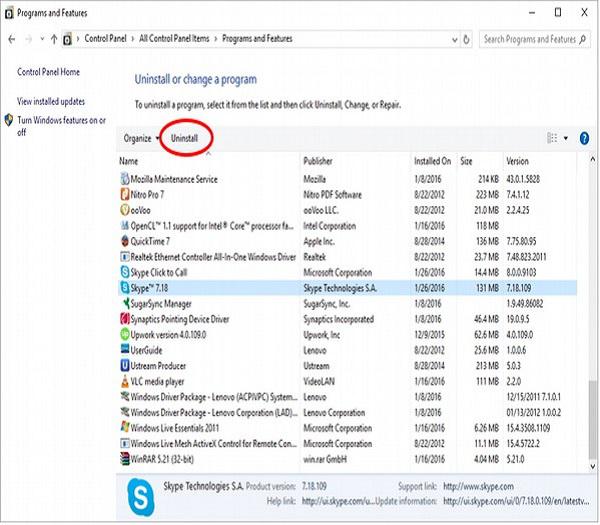Click the WinRAR 5.21 icon
This screenshot has width=600, height=525.
[125, 459]
